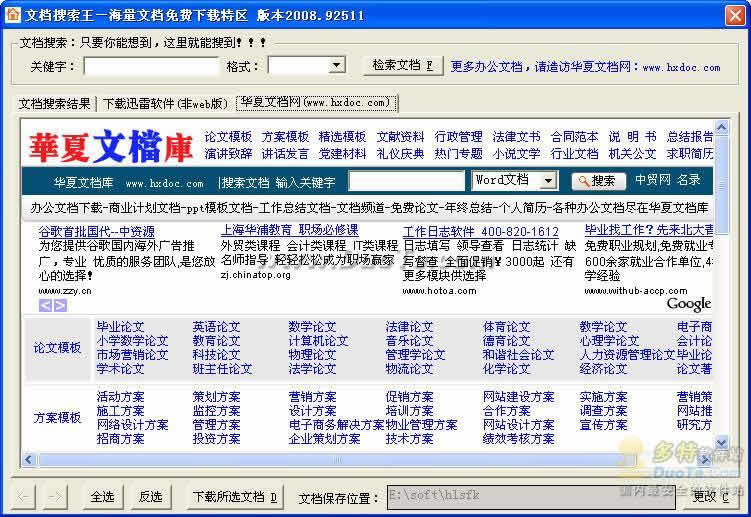Screen dimensions: 751x517
Task: Click vertical scrollbar up arrow
Action: coord(721,127)
